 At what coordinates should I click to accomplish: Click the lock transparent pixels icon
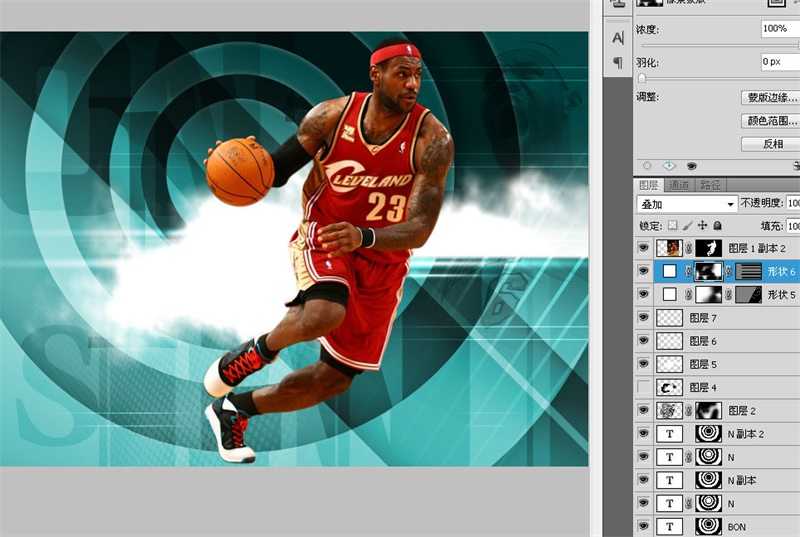coord(673,226)
